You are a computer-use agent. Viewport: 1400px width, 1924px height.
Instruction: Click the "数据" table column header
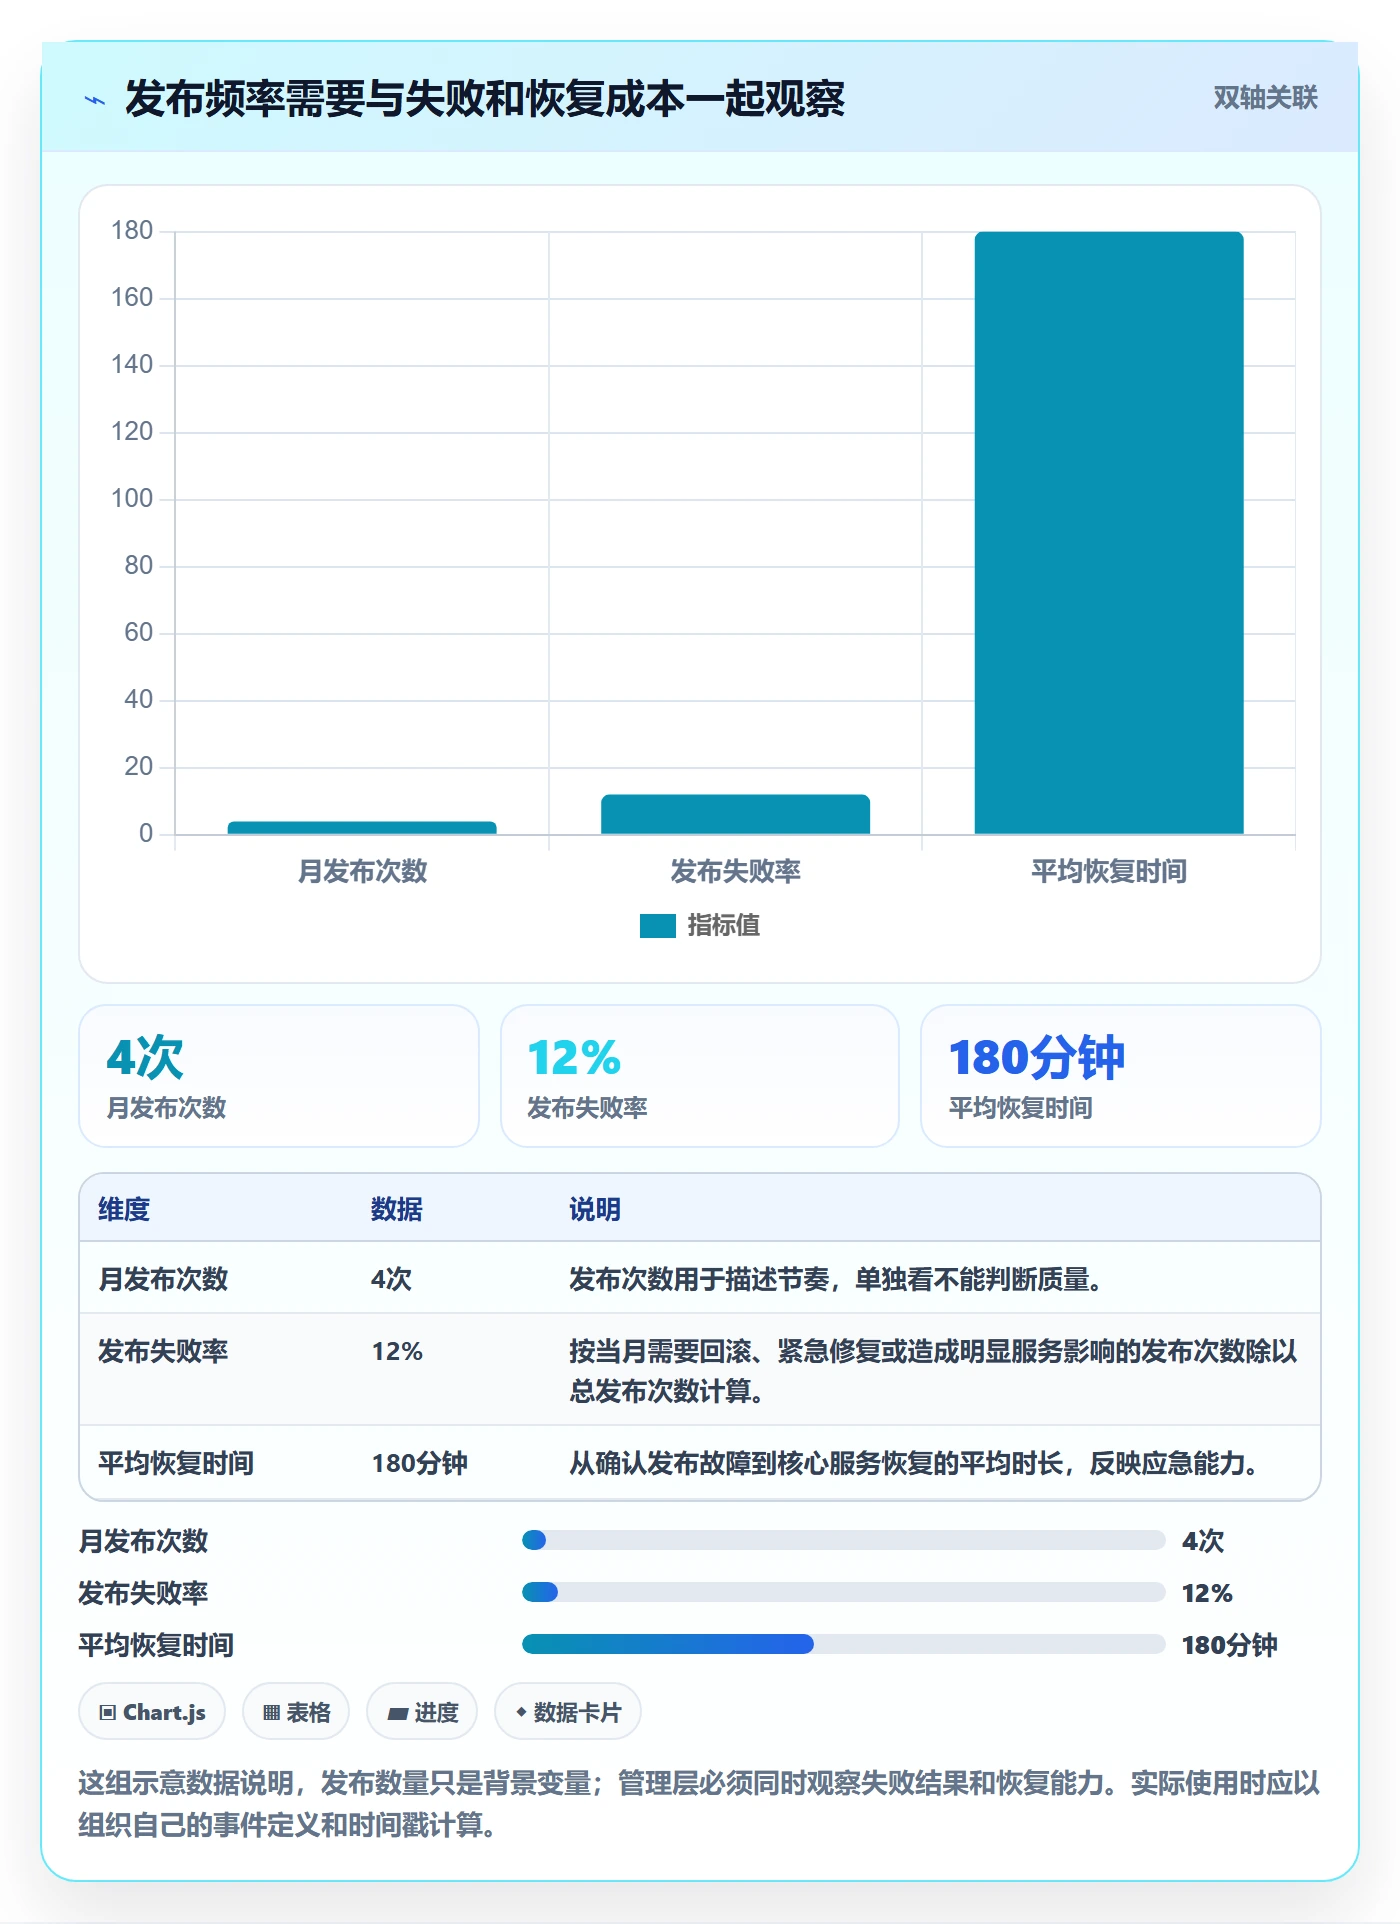(x=397, y=1209)
